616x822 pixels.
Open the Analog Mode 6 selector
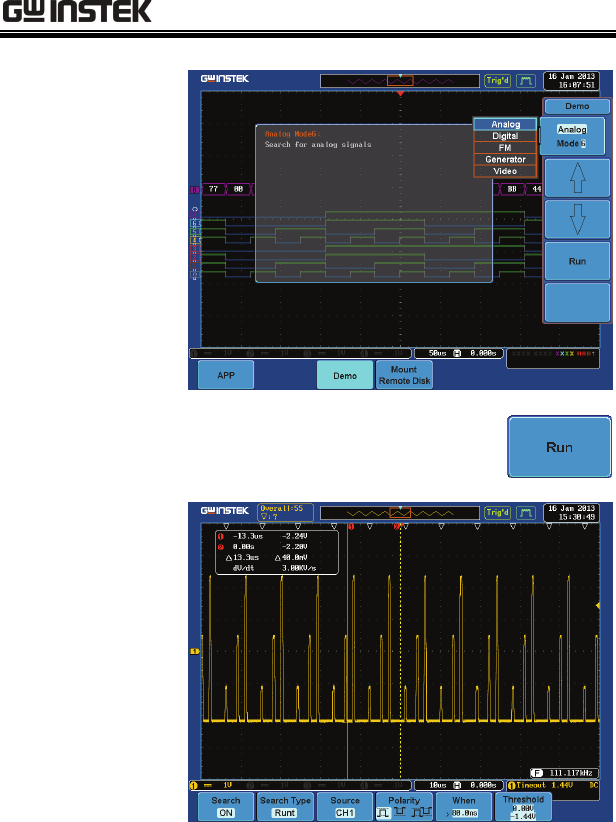(x=572, y=136)
